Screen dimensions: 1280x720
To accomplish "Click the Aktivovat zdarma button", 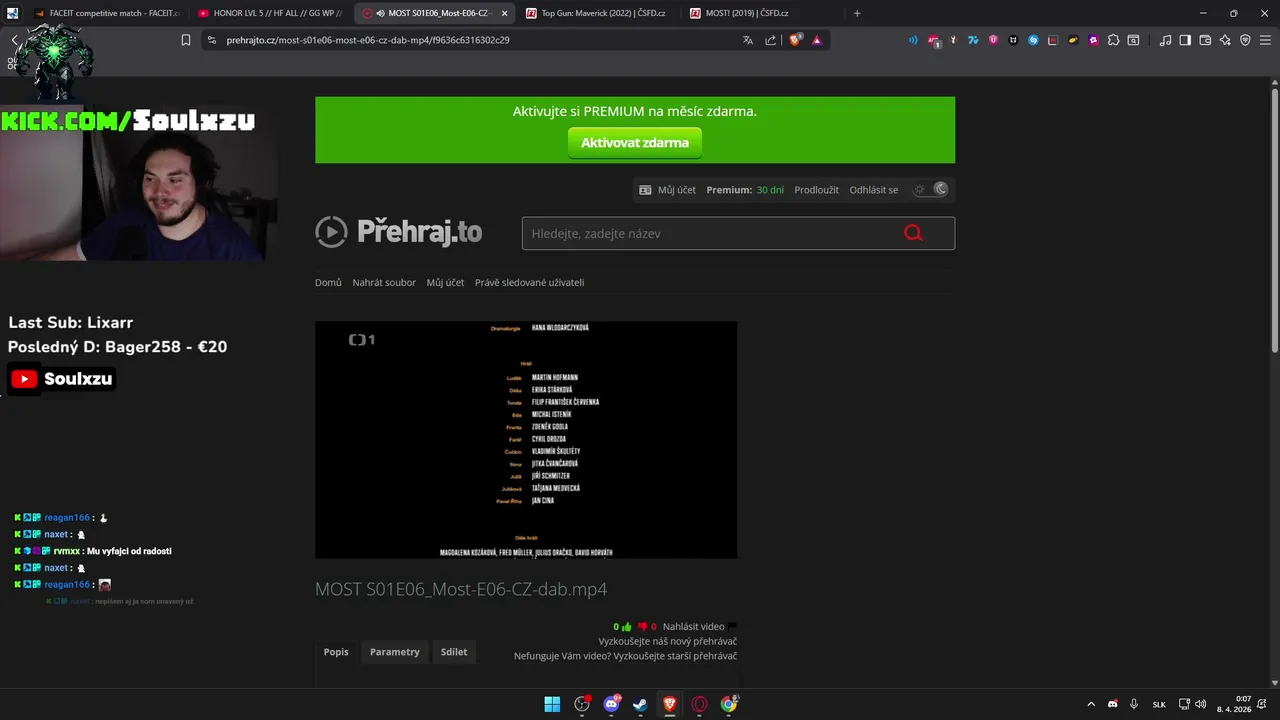I will point(635,142).
